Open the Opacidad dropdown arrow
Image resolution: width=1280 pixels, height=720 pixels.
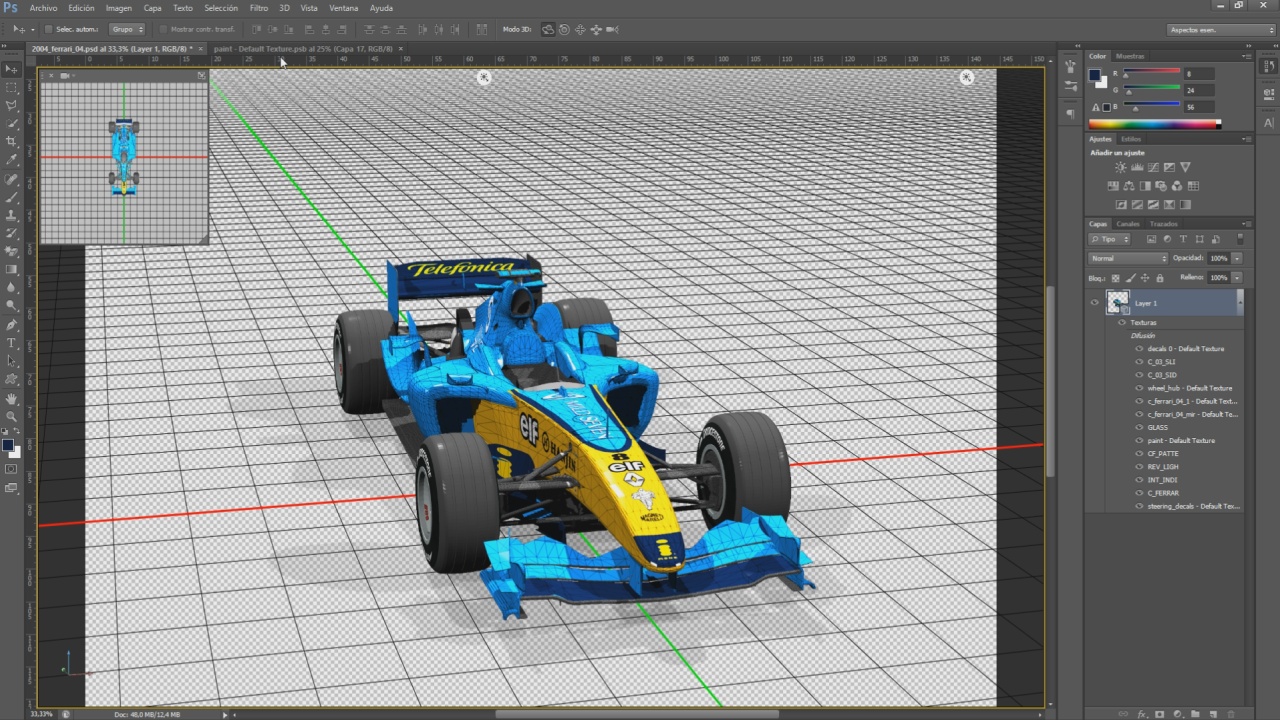click(1237, 258)
